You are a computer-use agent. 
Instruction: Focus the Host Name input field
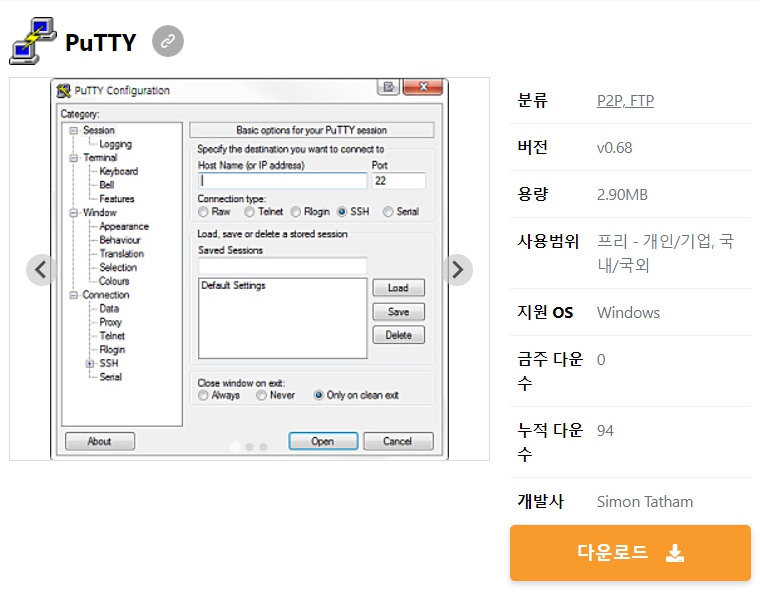click(283, 181)
